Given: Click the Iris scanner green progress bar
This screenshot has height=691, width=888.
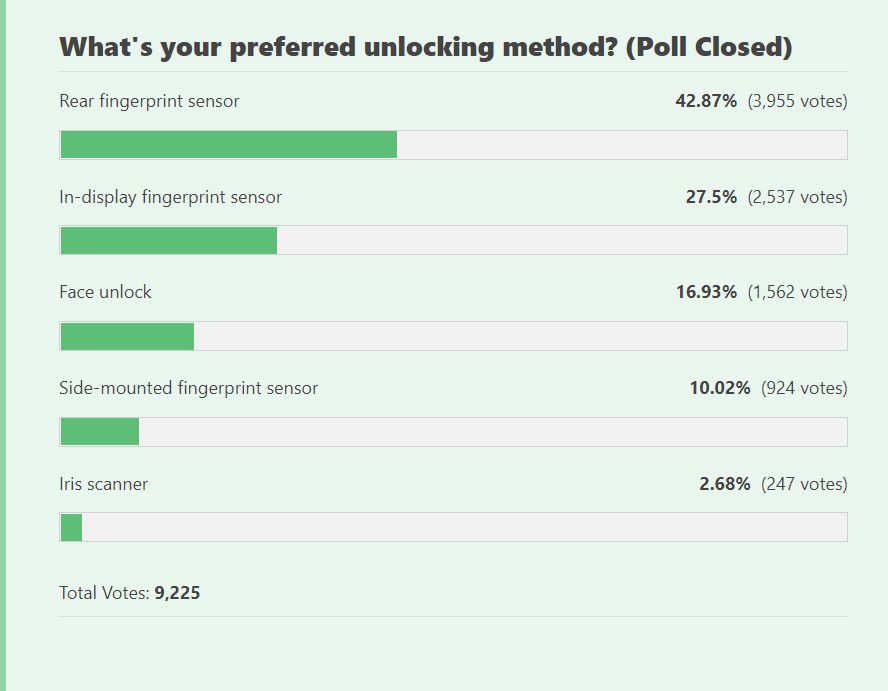Looking at the screenshot, I should point(71,527).
